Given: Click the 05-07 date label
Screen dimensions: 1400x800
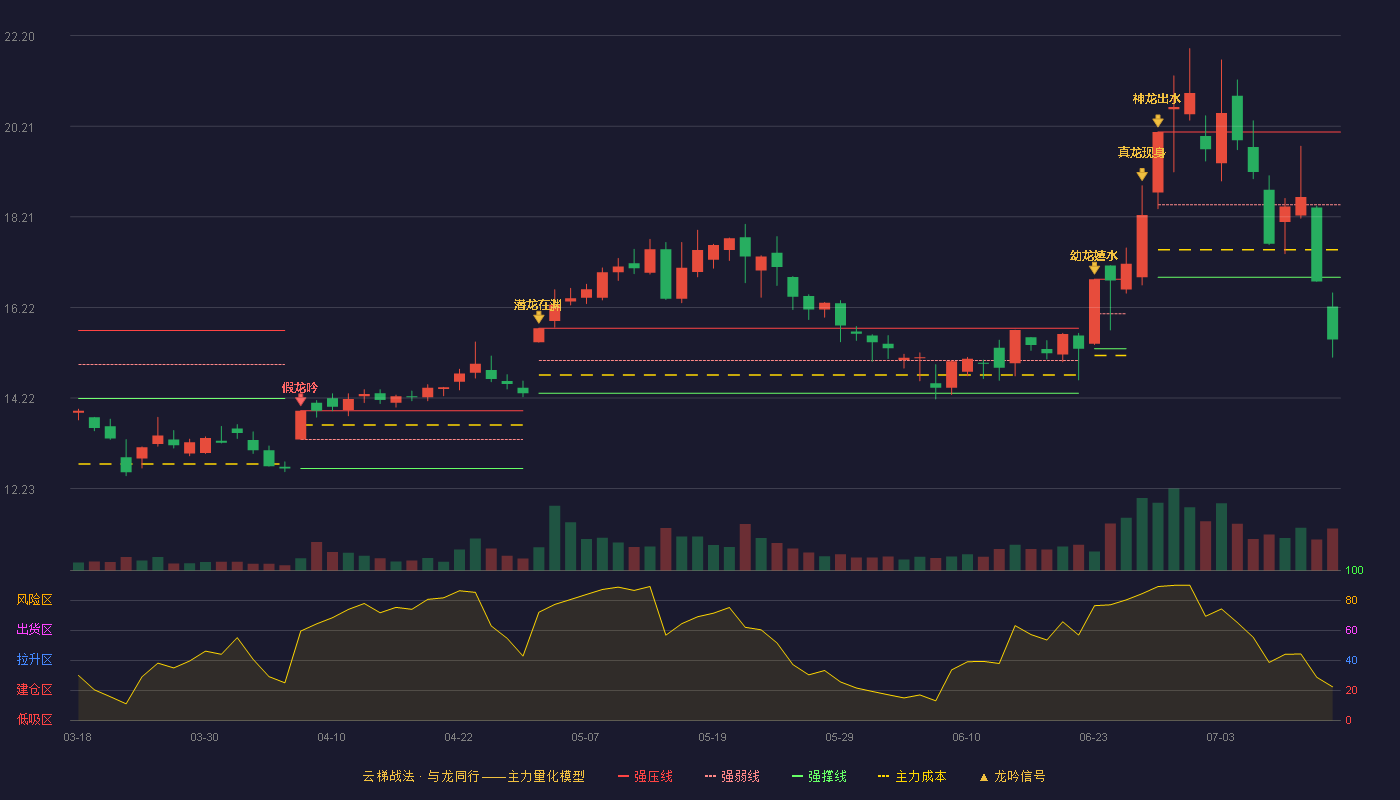Looking at the screenshot, I should 585,737.
